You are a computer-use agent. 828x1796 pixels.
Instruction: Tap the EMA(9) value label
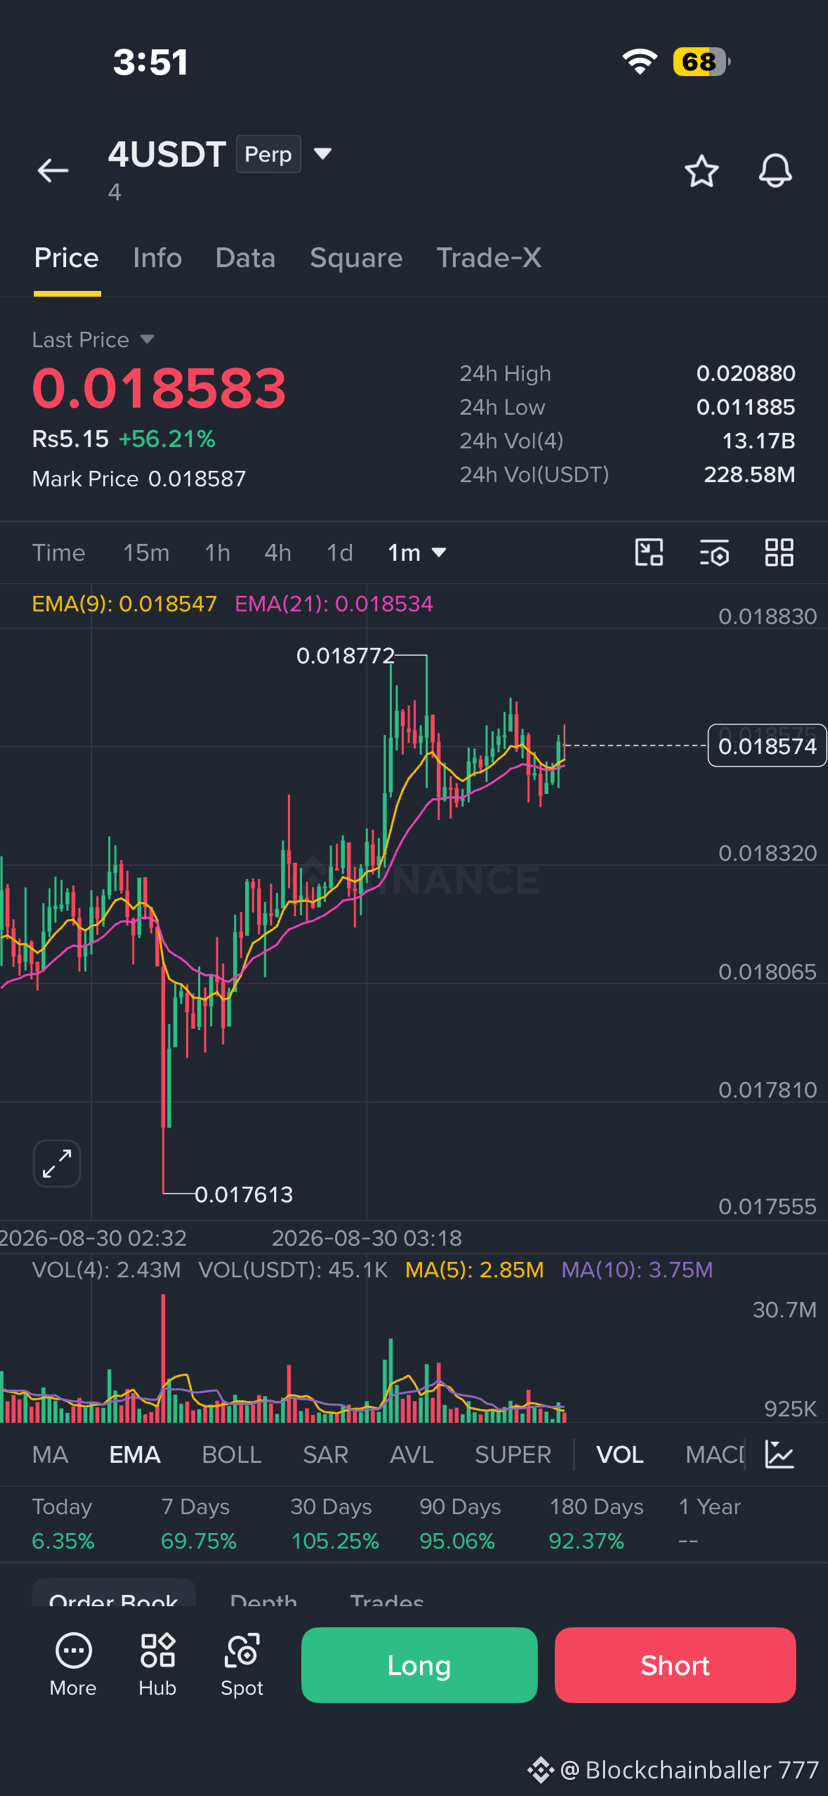coord(124,604)
